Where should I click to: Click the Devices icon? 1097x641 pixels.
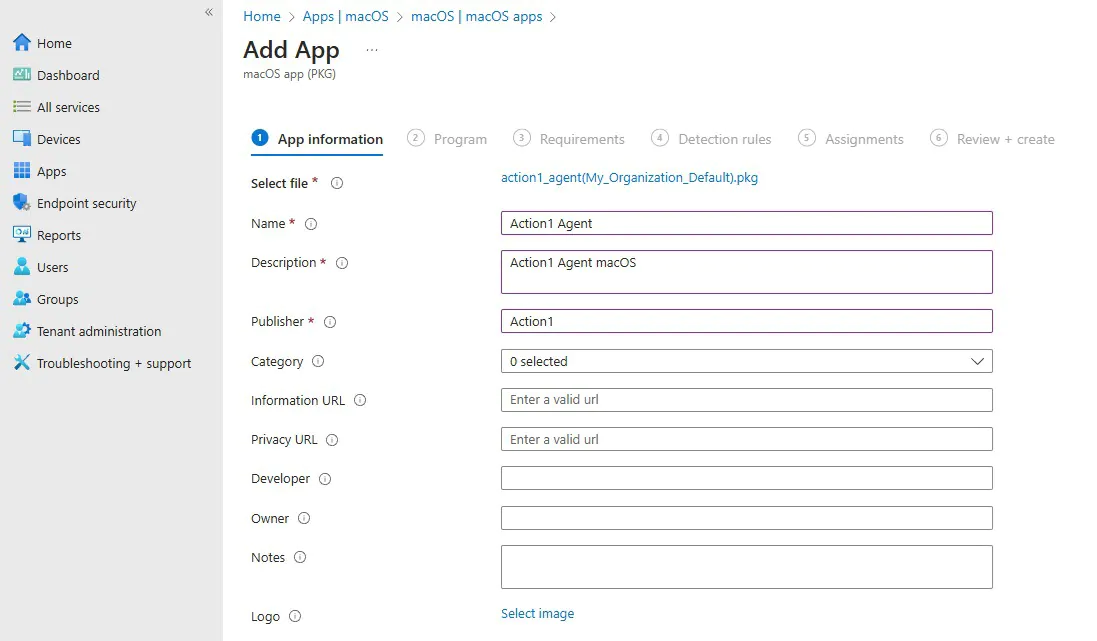click(x=21, y=139)
